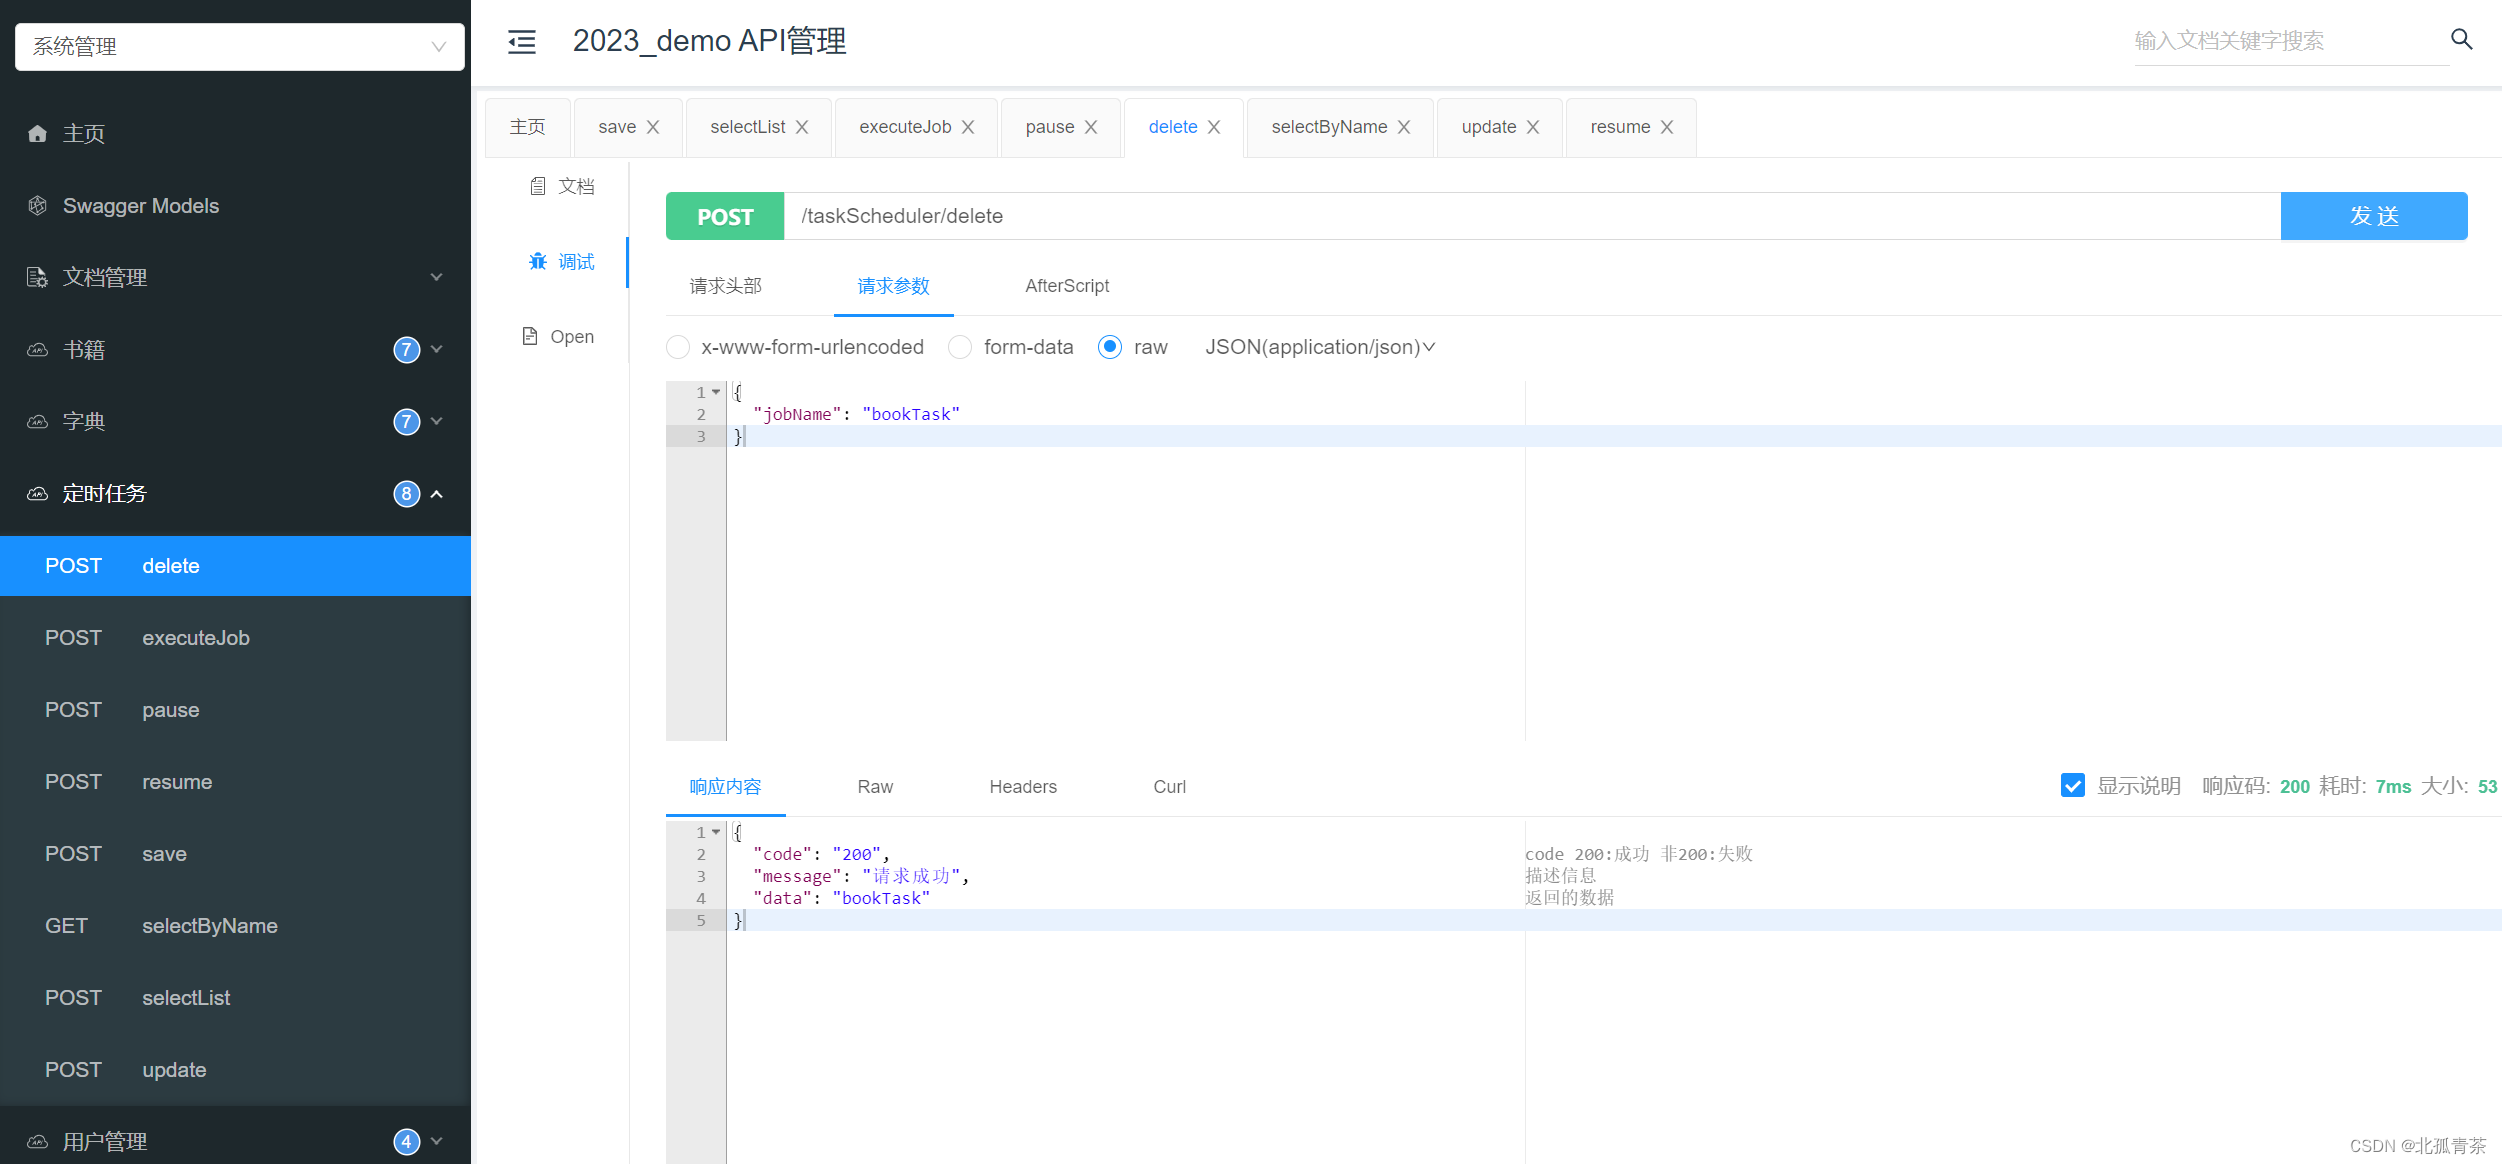
Task: Close the selectList tab with X
Action: (x=802, y=128)
